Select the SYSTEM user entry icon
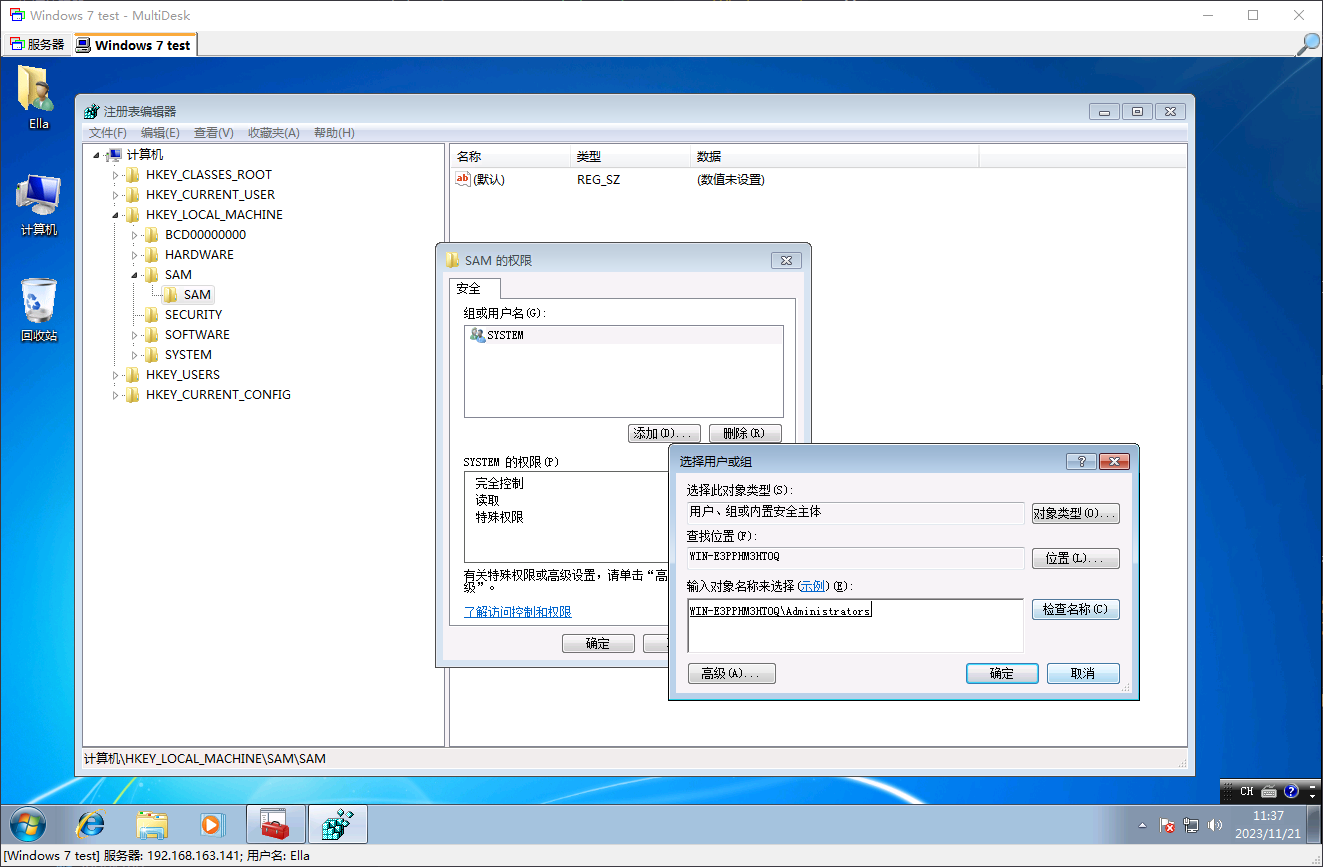1323x867 pixels. point(477,335)
